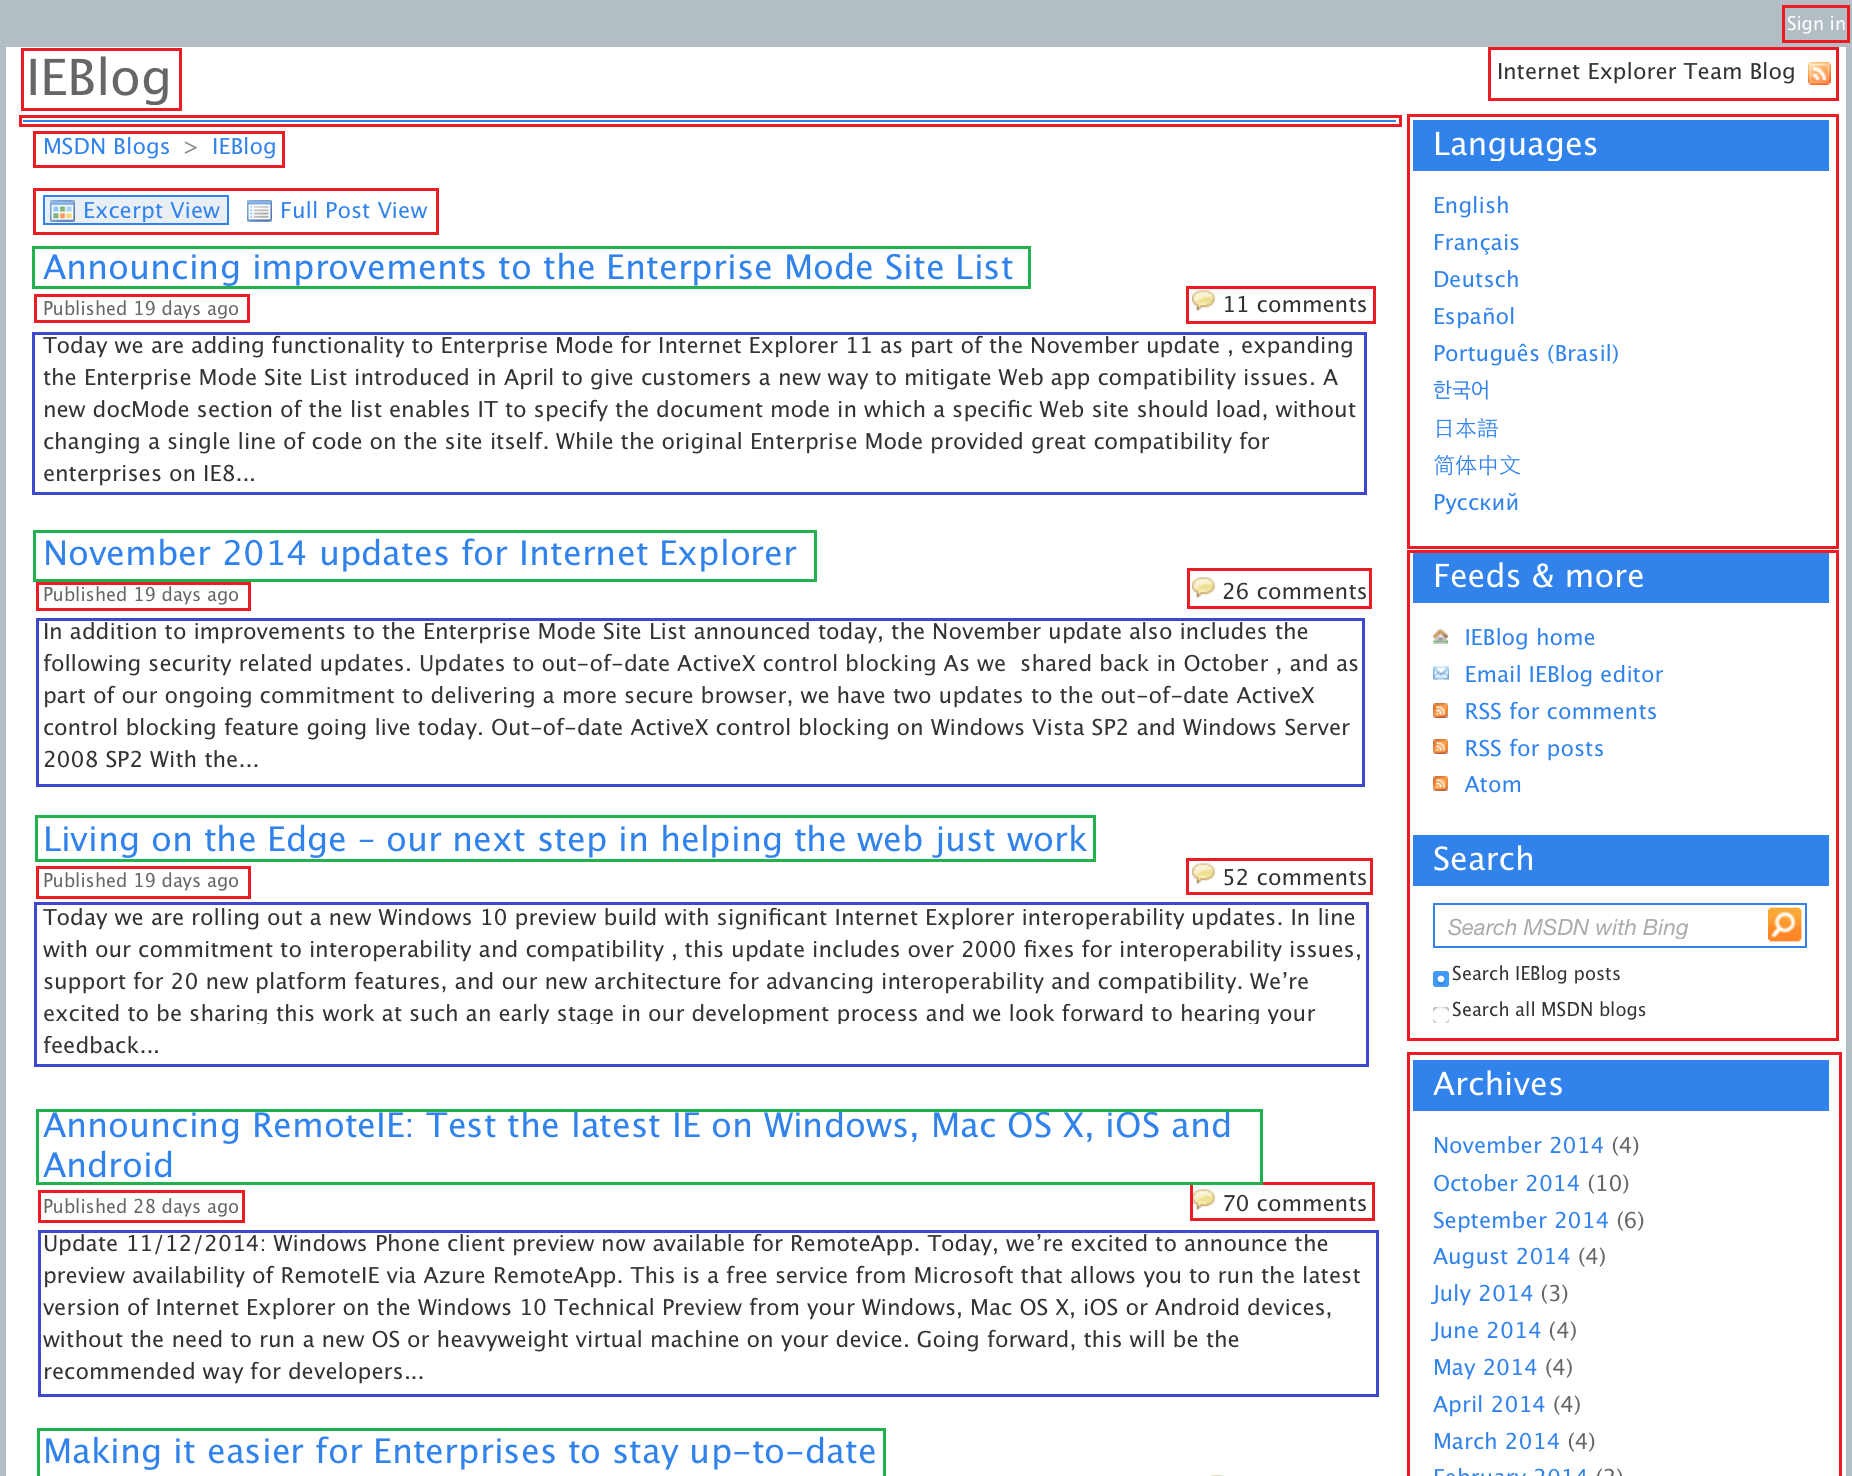Click the Archives section header
Viewport: 1852px width, 1476px height.
click(x=1620, y=1085)
